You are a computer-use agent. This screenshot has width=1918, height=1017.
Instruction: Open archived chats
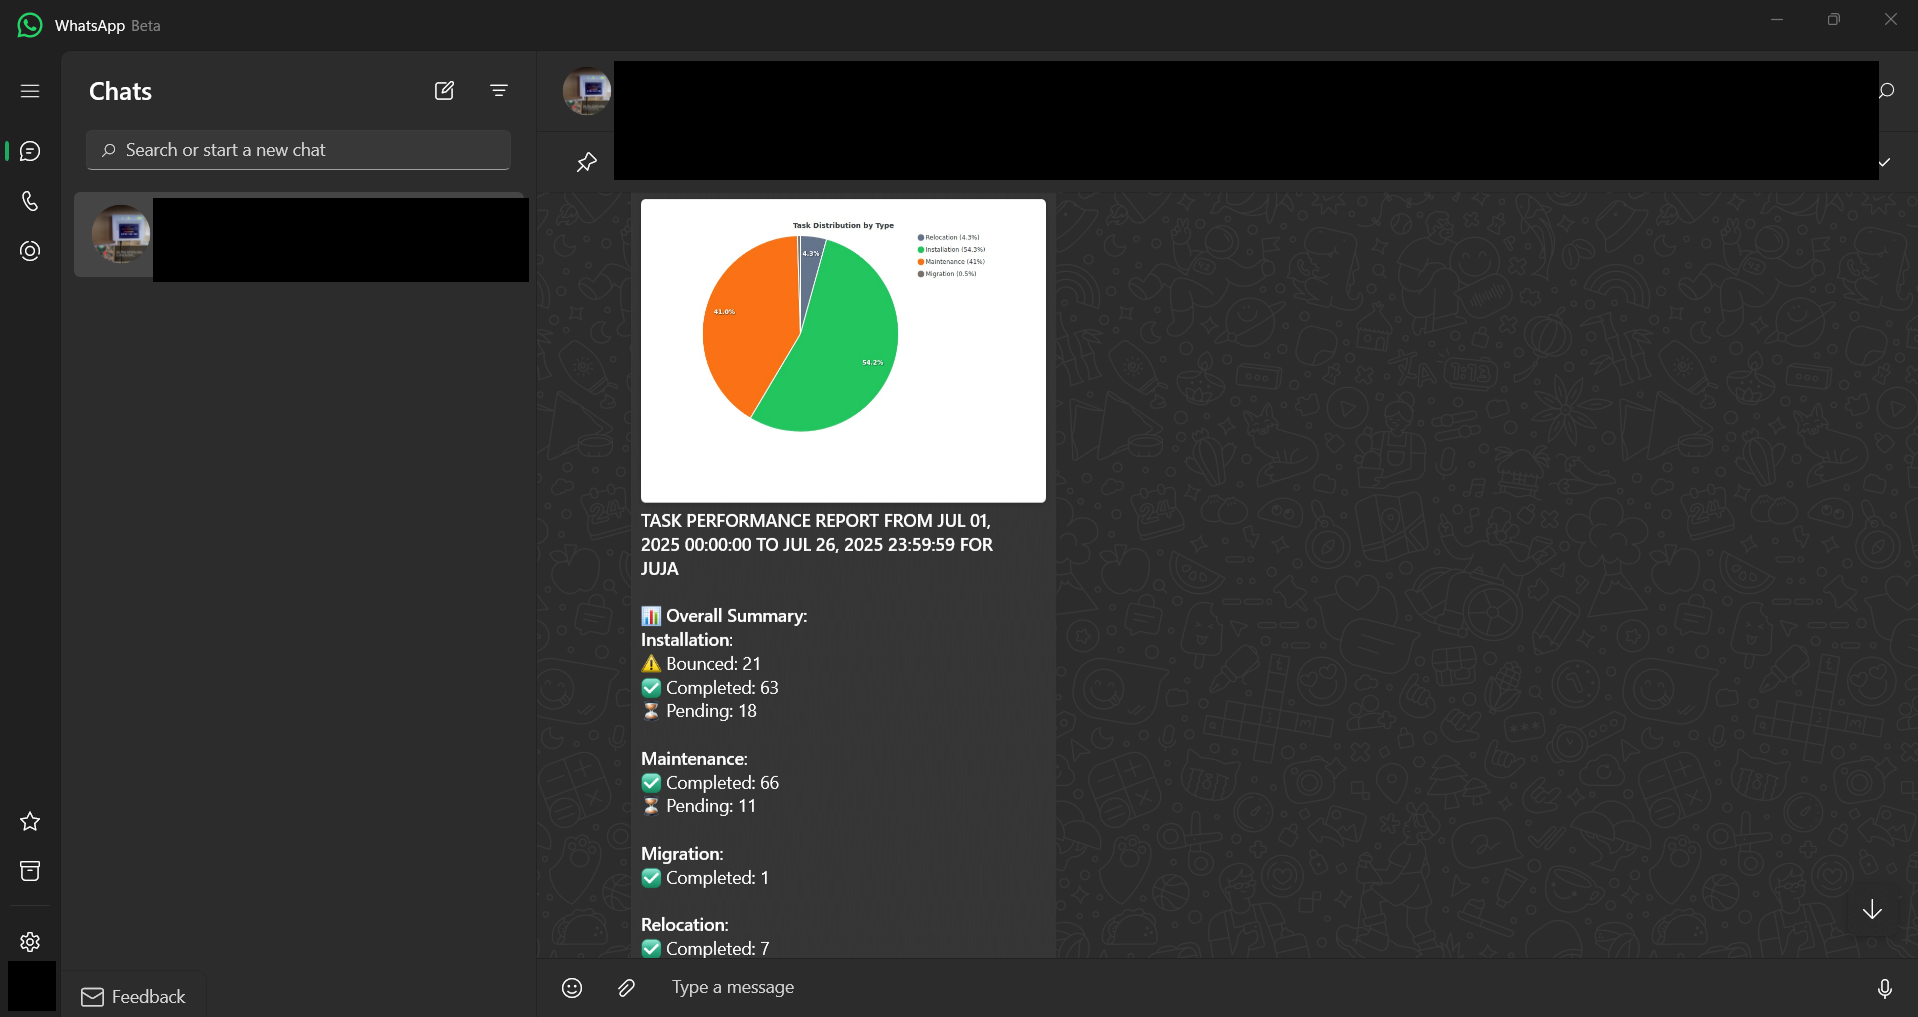click(x=30, y=871)
